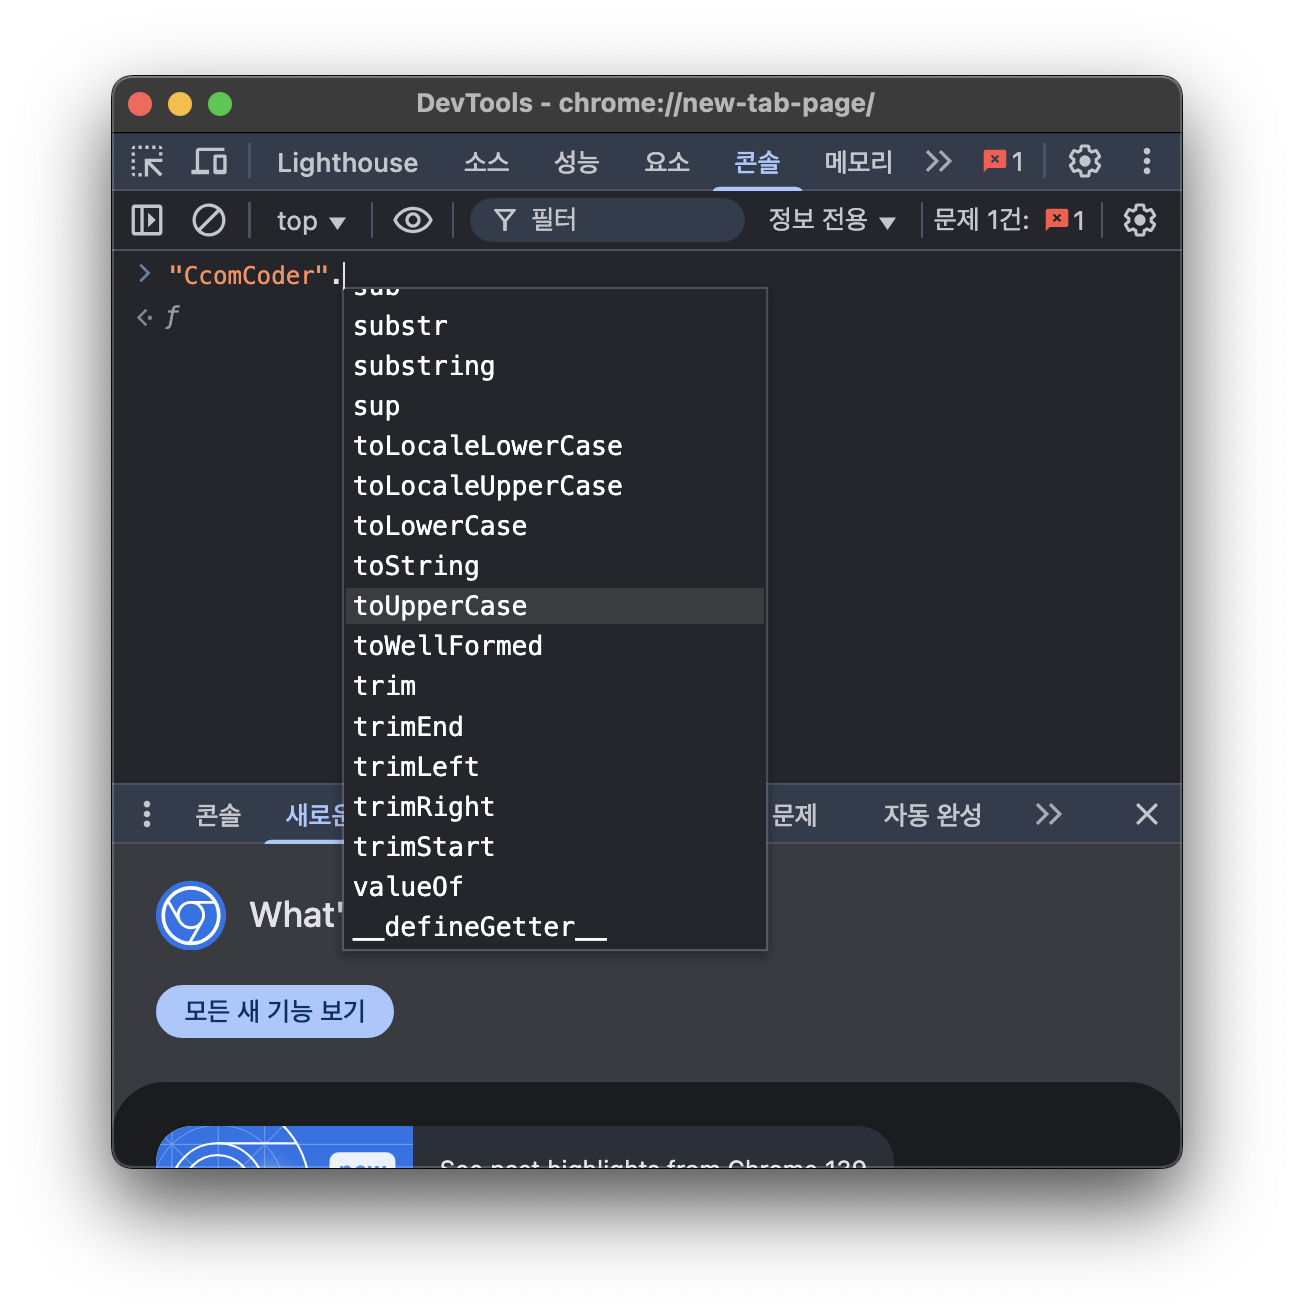Open the drawer 문제 tab

[795, 815]
